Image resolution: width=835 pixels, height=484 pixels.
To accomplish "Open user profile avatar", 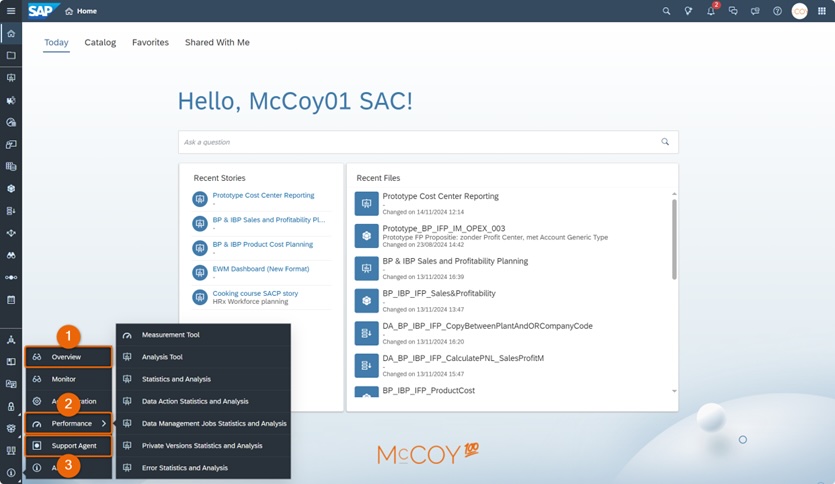I will [799, 11].
